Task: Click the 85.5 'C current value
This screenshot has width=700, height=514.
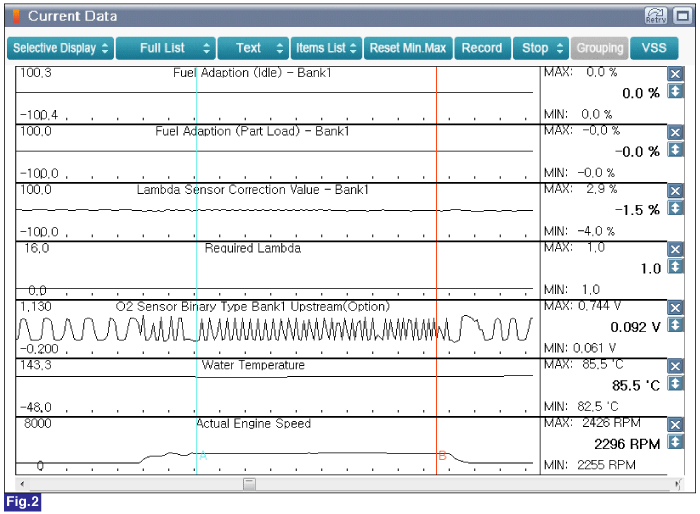Action: 636,385
